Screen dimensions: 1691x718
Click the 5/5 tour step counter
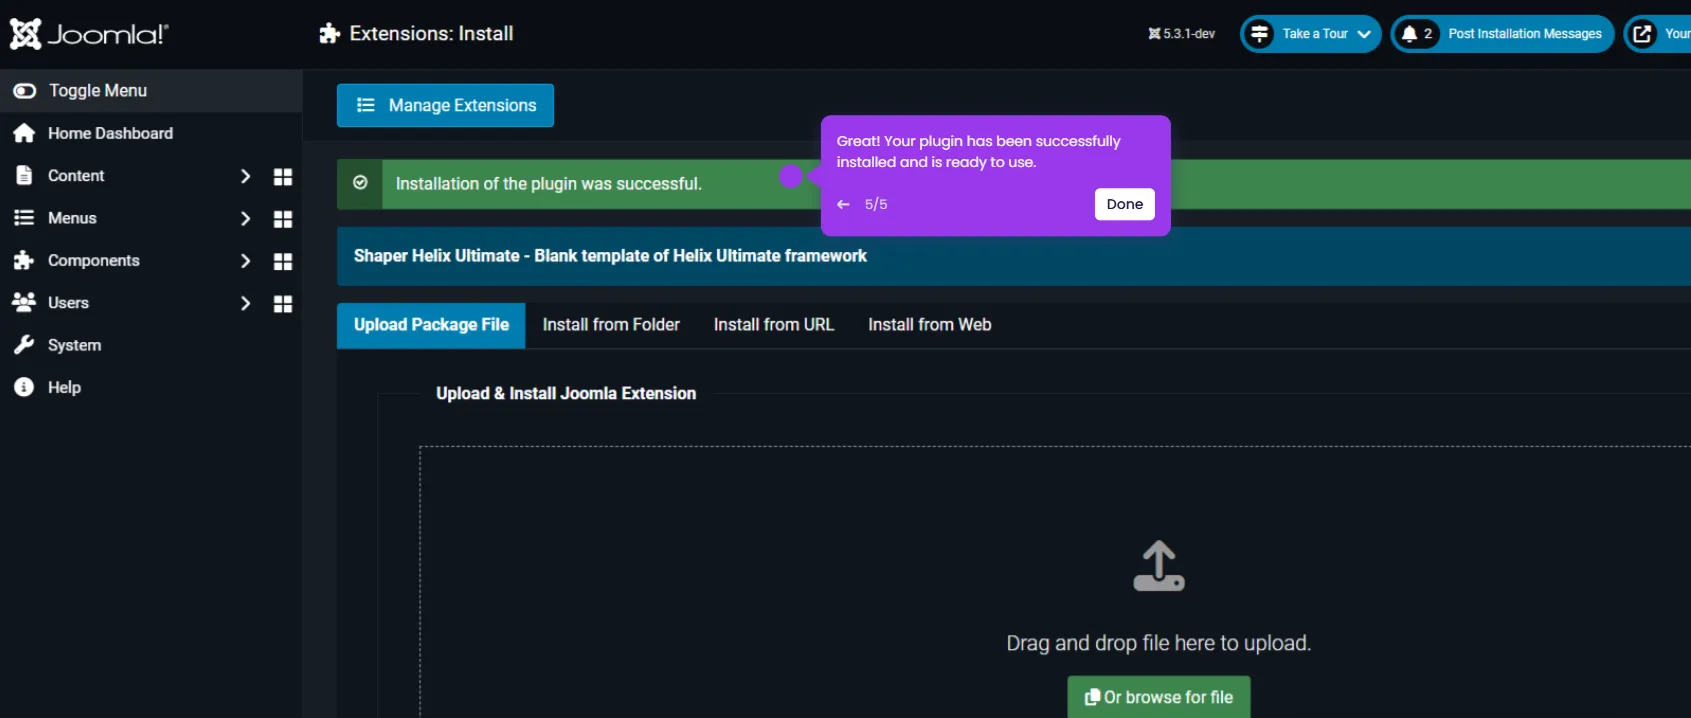point(876,204)
